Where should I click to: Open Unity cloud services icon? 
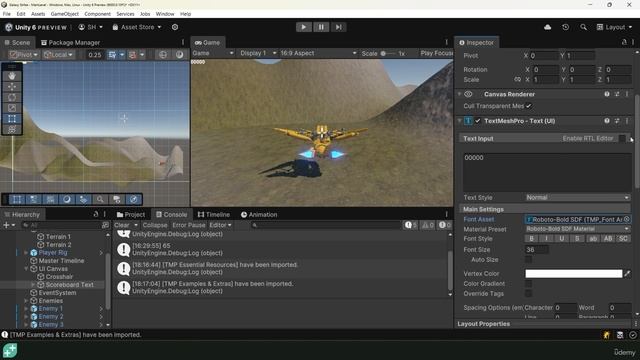tap(547, 27)
